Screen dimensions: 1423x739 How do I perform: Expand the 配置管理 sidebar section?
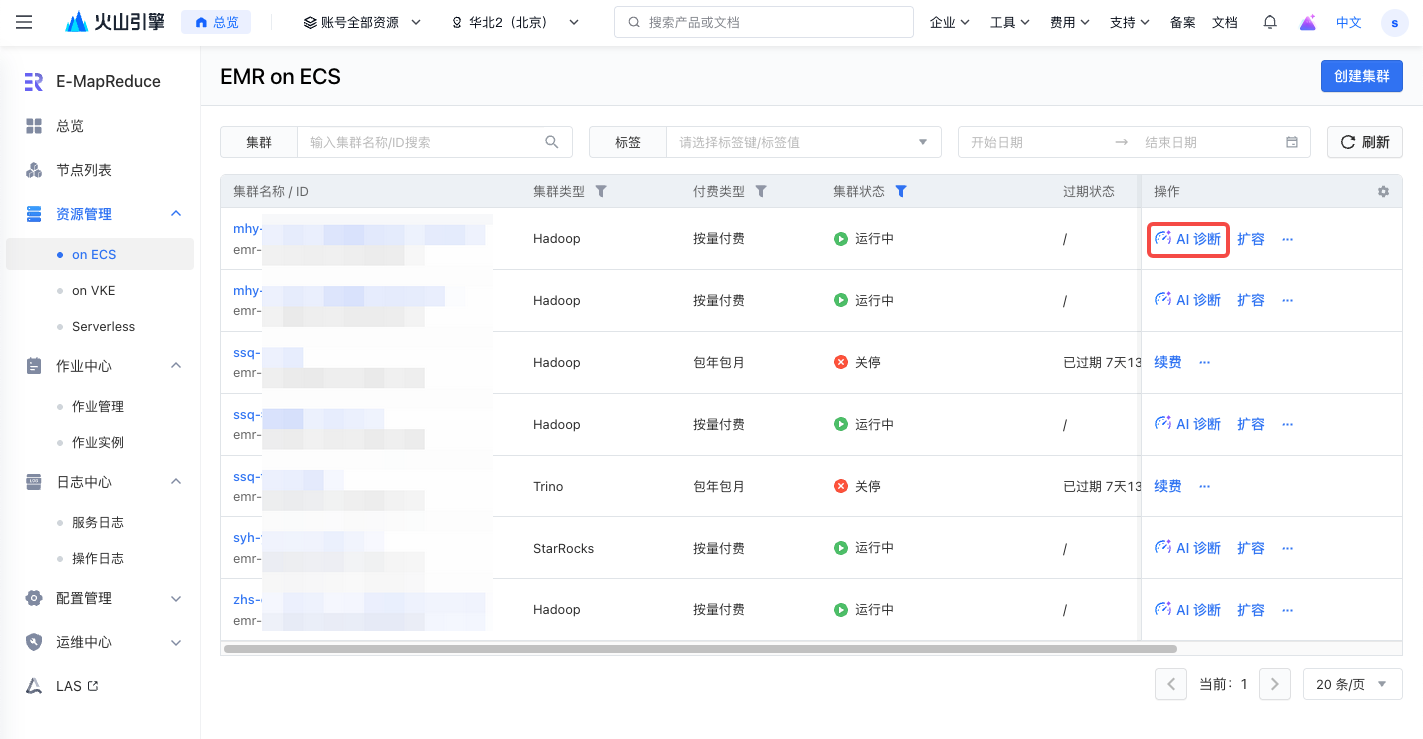pyautogui.click(x=176, y=598)
